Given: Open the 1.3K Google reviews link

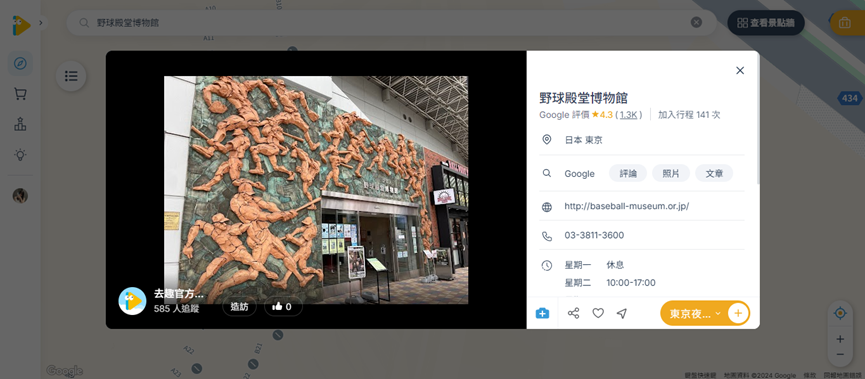Looking at the screenshot, I should [629, 115].
